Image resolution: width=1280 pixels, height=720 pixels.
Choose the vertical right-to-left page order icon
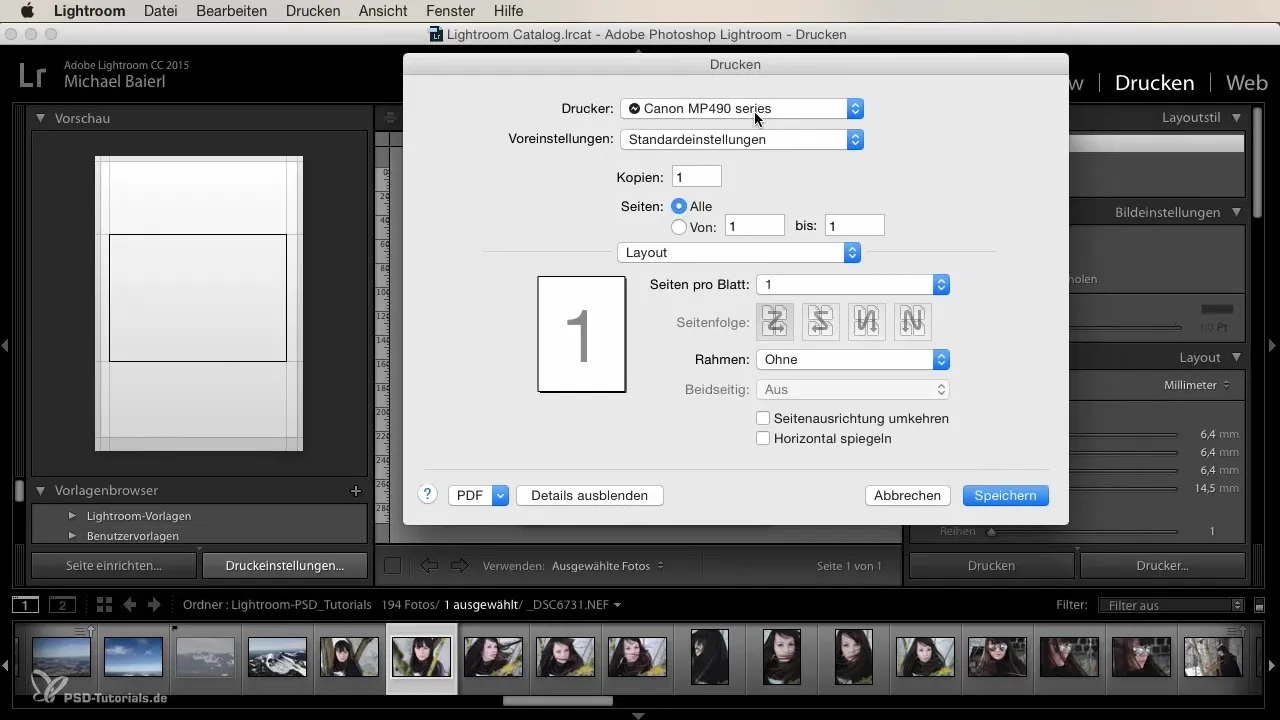pyautogui.click(x=867, y=321)
